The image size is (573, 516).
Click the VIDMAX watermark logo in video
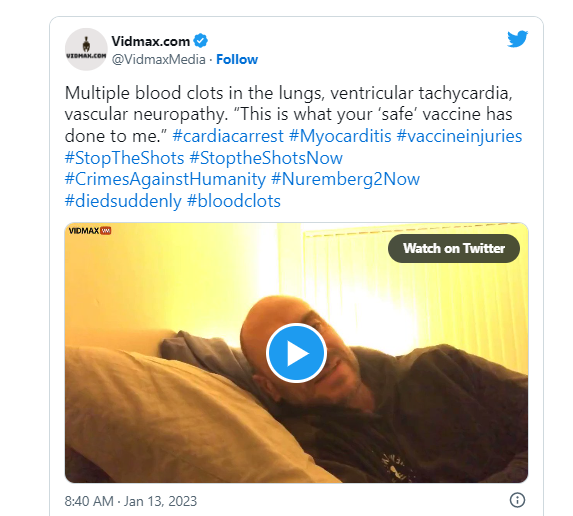pyautogui.click(x=90, y=231)
